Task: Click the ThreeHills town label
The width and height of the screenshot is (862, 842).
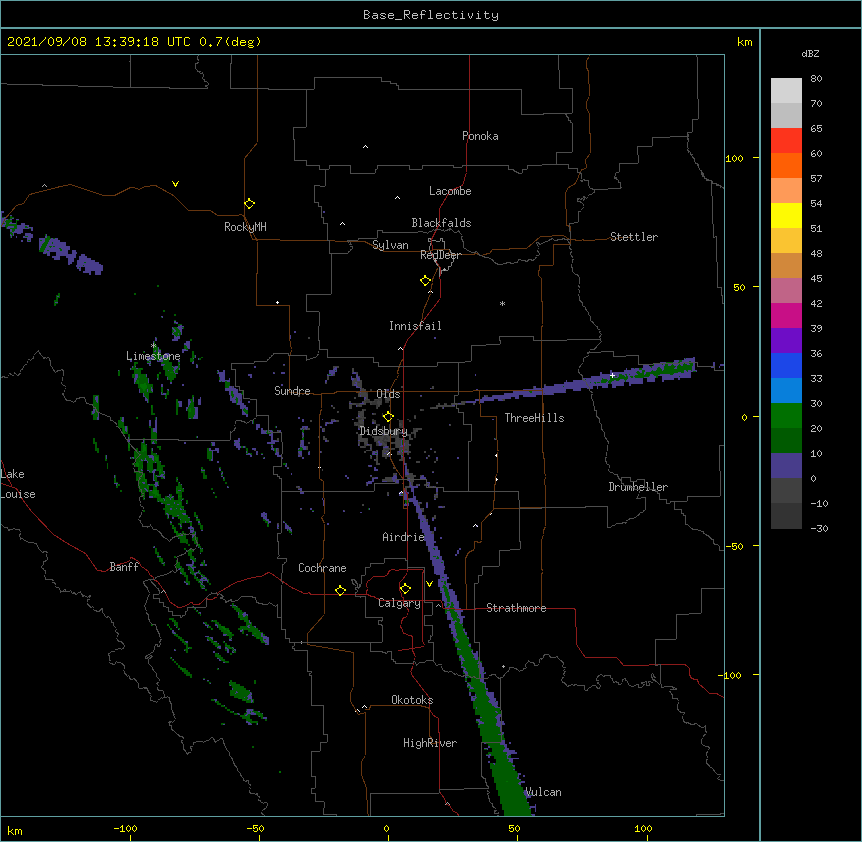Action: tap(534, 418)
